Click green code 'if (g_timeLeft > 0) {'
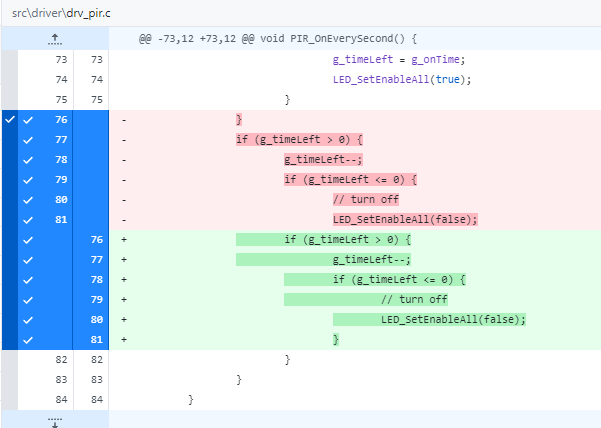The height and width of the screenshot is (428, 601). click(x=347, y=239)
